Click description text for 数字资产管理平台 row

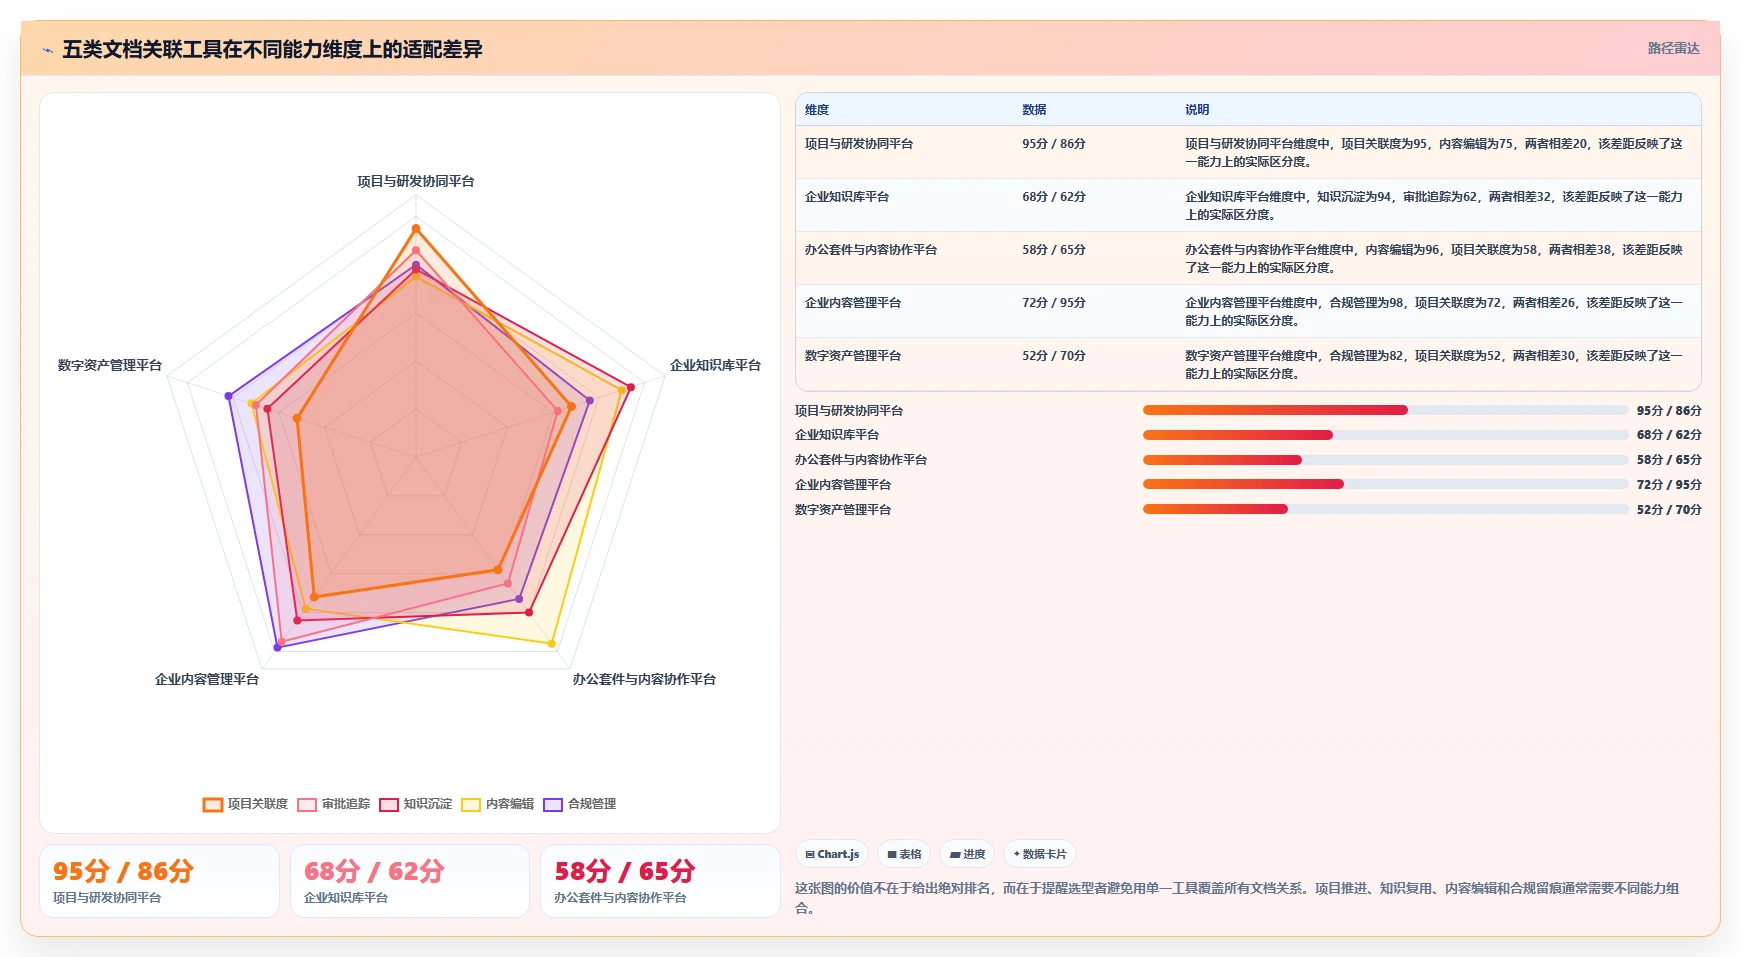point(1434,365)
